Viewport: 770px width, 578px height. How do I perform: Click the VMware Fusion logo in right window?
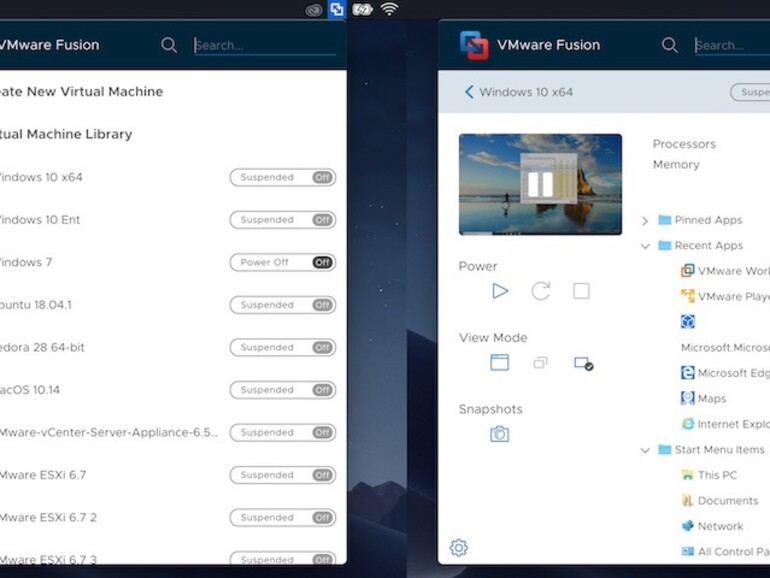[474, 45]
